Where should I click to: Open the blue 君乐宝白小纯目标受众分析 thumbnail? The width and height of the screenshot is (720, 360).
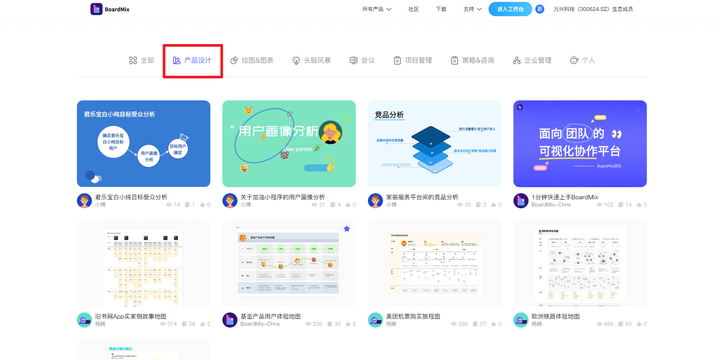point(144,144)
